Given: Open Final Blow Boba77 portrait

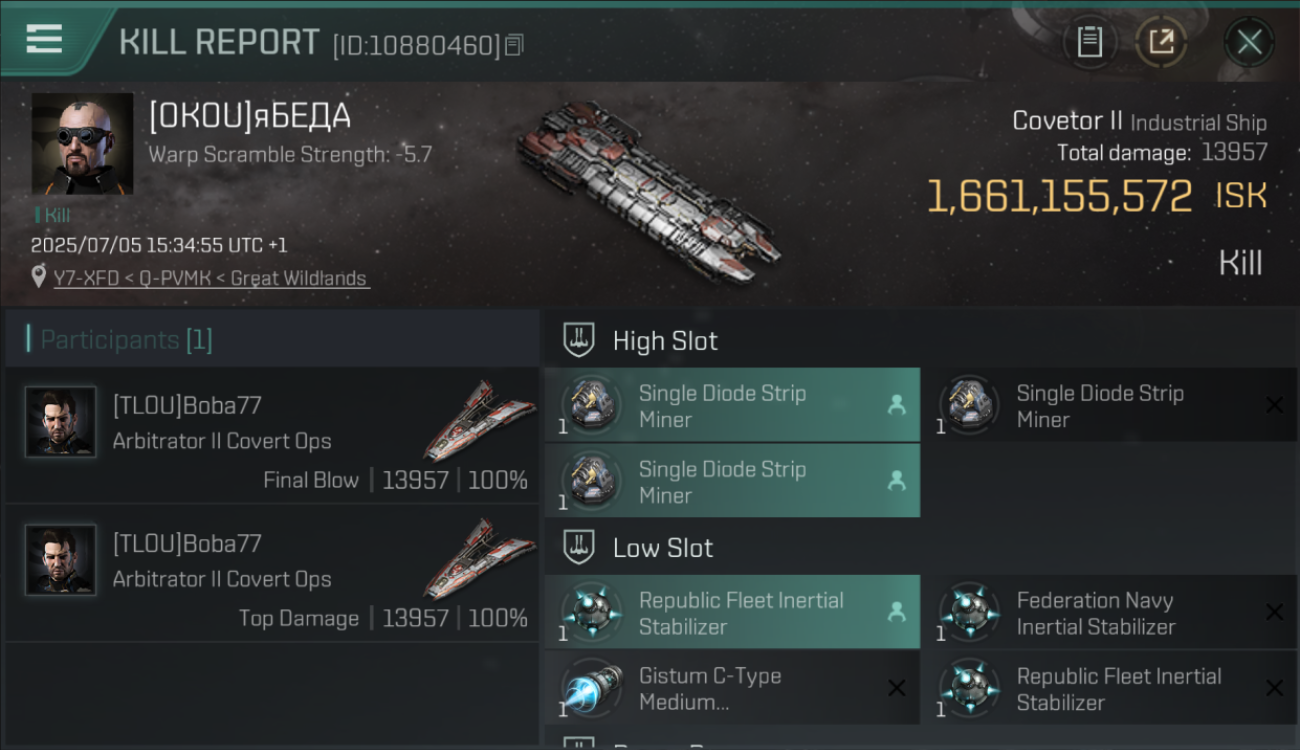Looking at the screenshot, I should coord(60,422).
